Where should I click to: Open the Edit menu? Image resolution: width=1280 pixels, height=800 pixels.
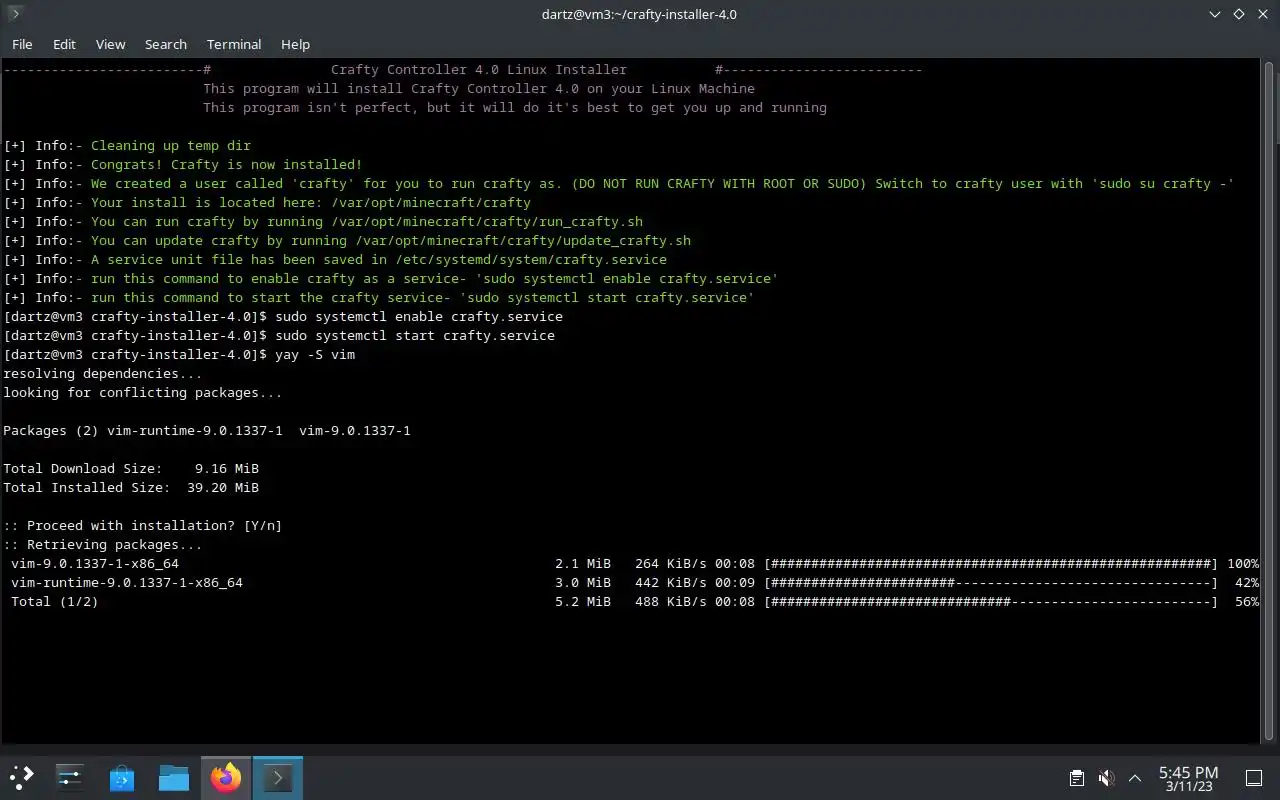(64, 44)
